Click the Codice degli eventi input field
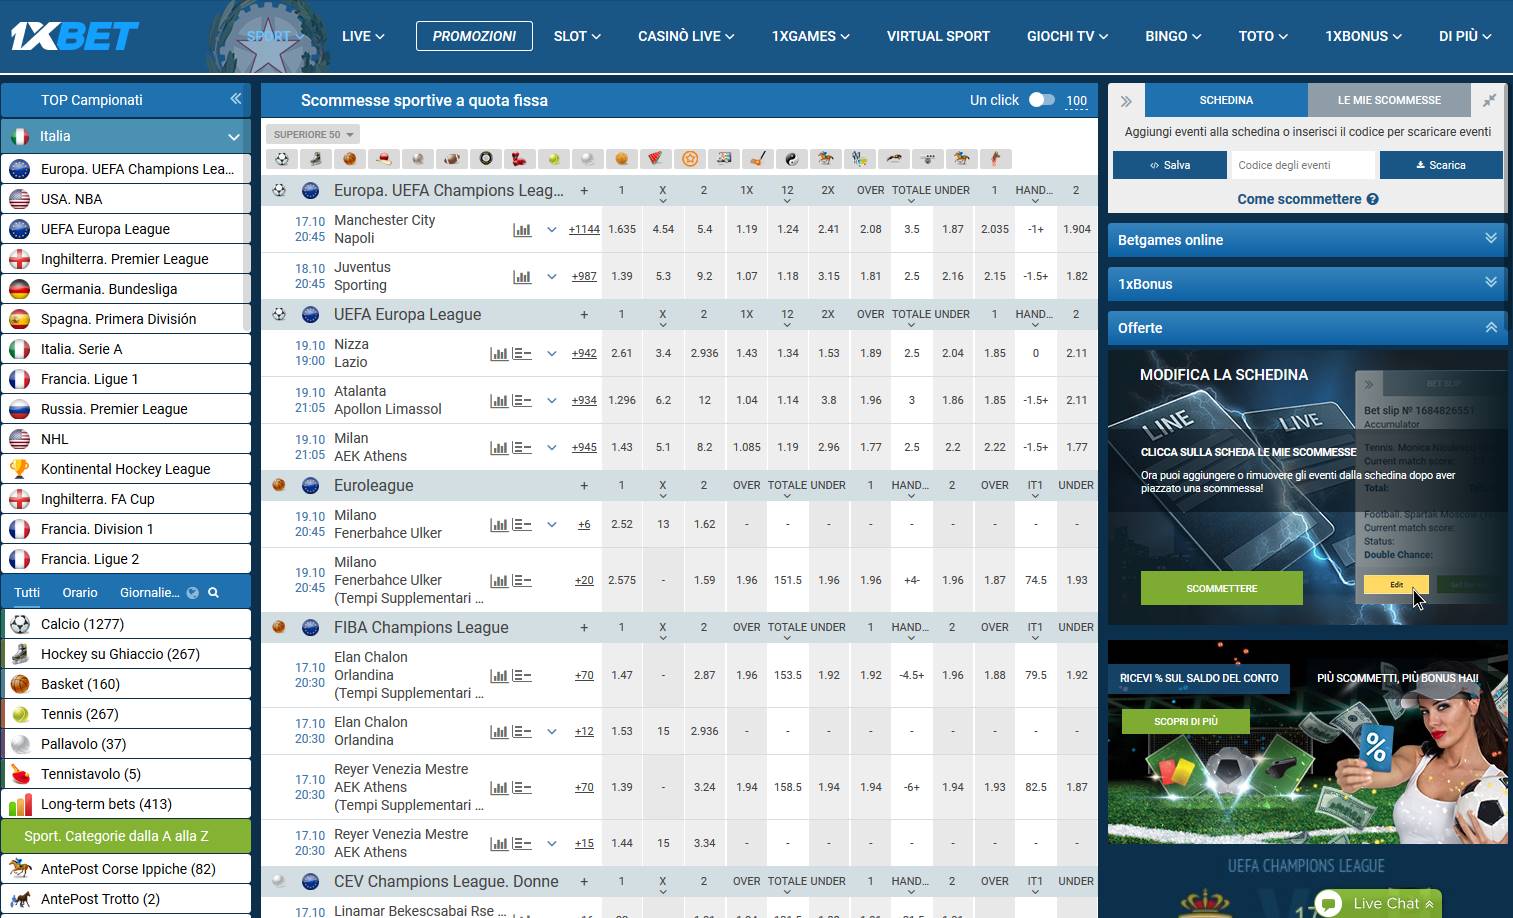1513x918 pixels. 1301,165
